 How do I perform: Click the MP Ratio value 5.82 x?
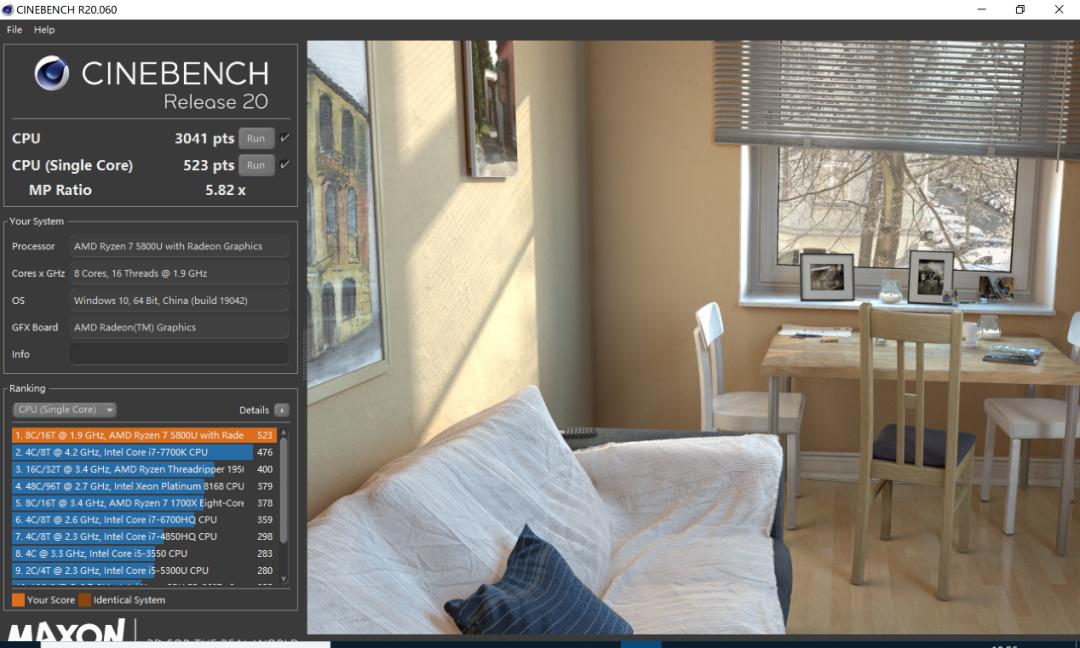coord(225,190)
